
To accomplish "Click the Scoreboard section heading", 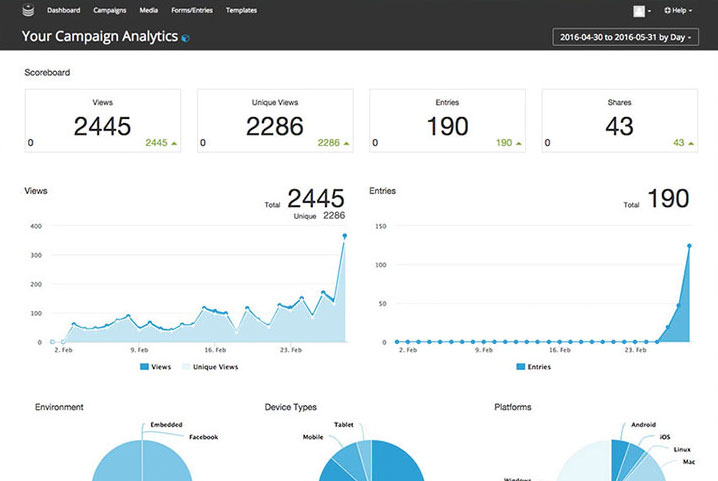I will point(47,72).
